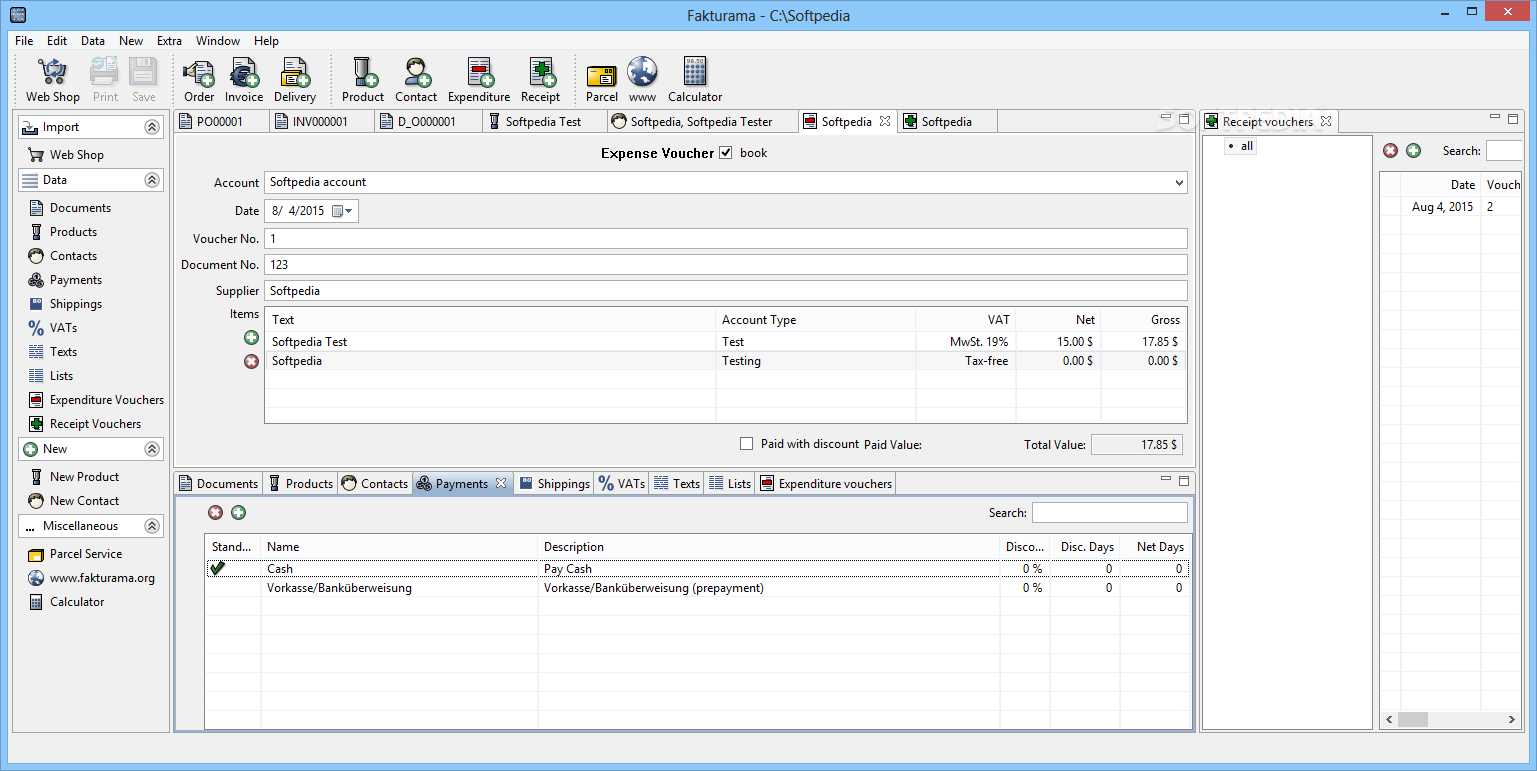The height and width of the screenshot is (771, 1537).
Task: Switch to the INV000001 editor tab
Action: tap(322, 122)
